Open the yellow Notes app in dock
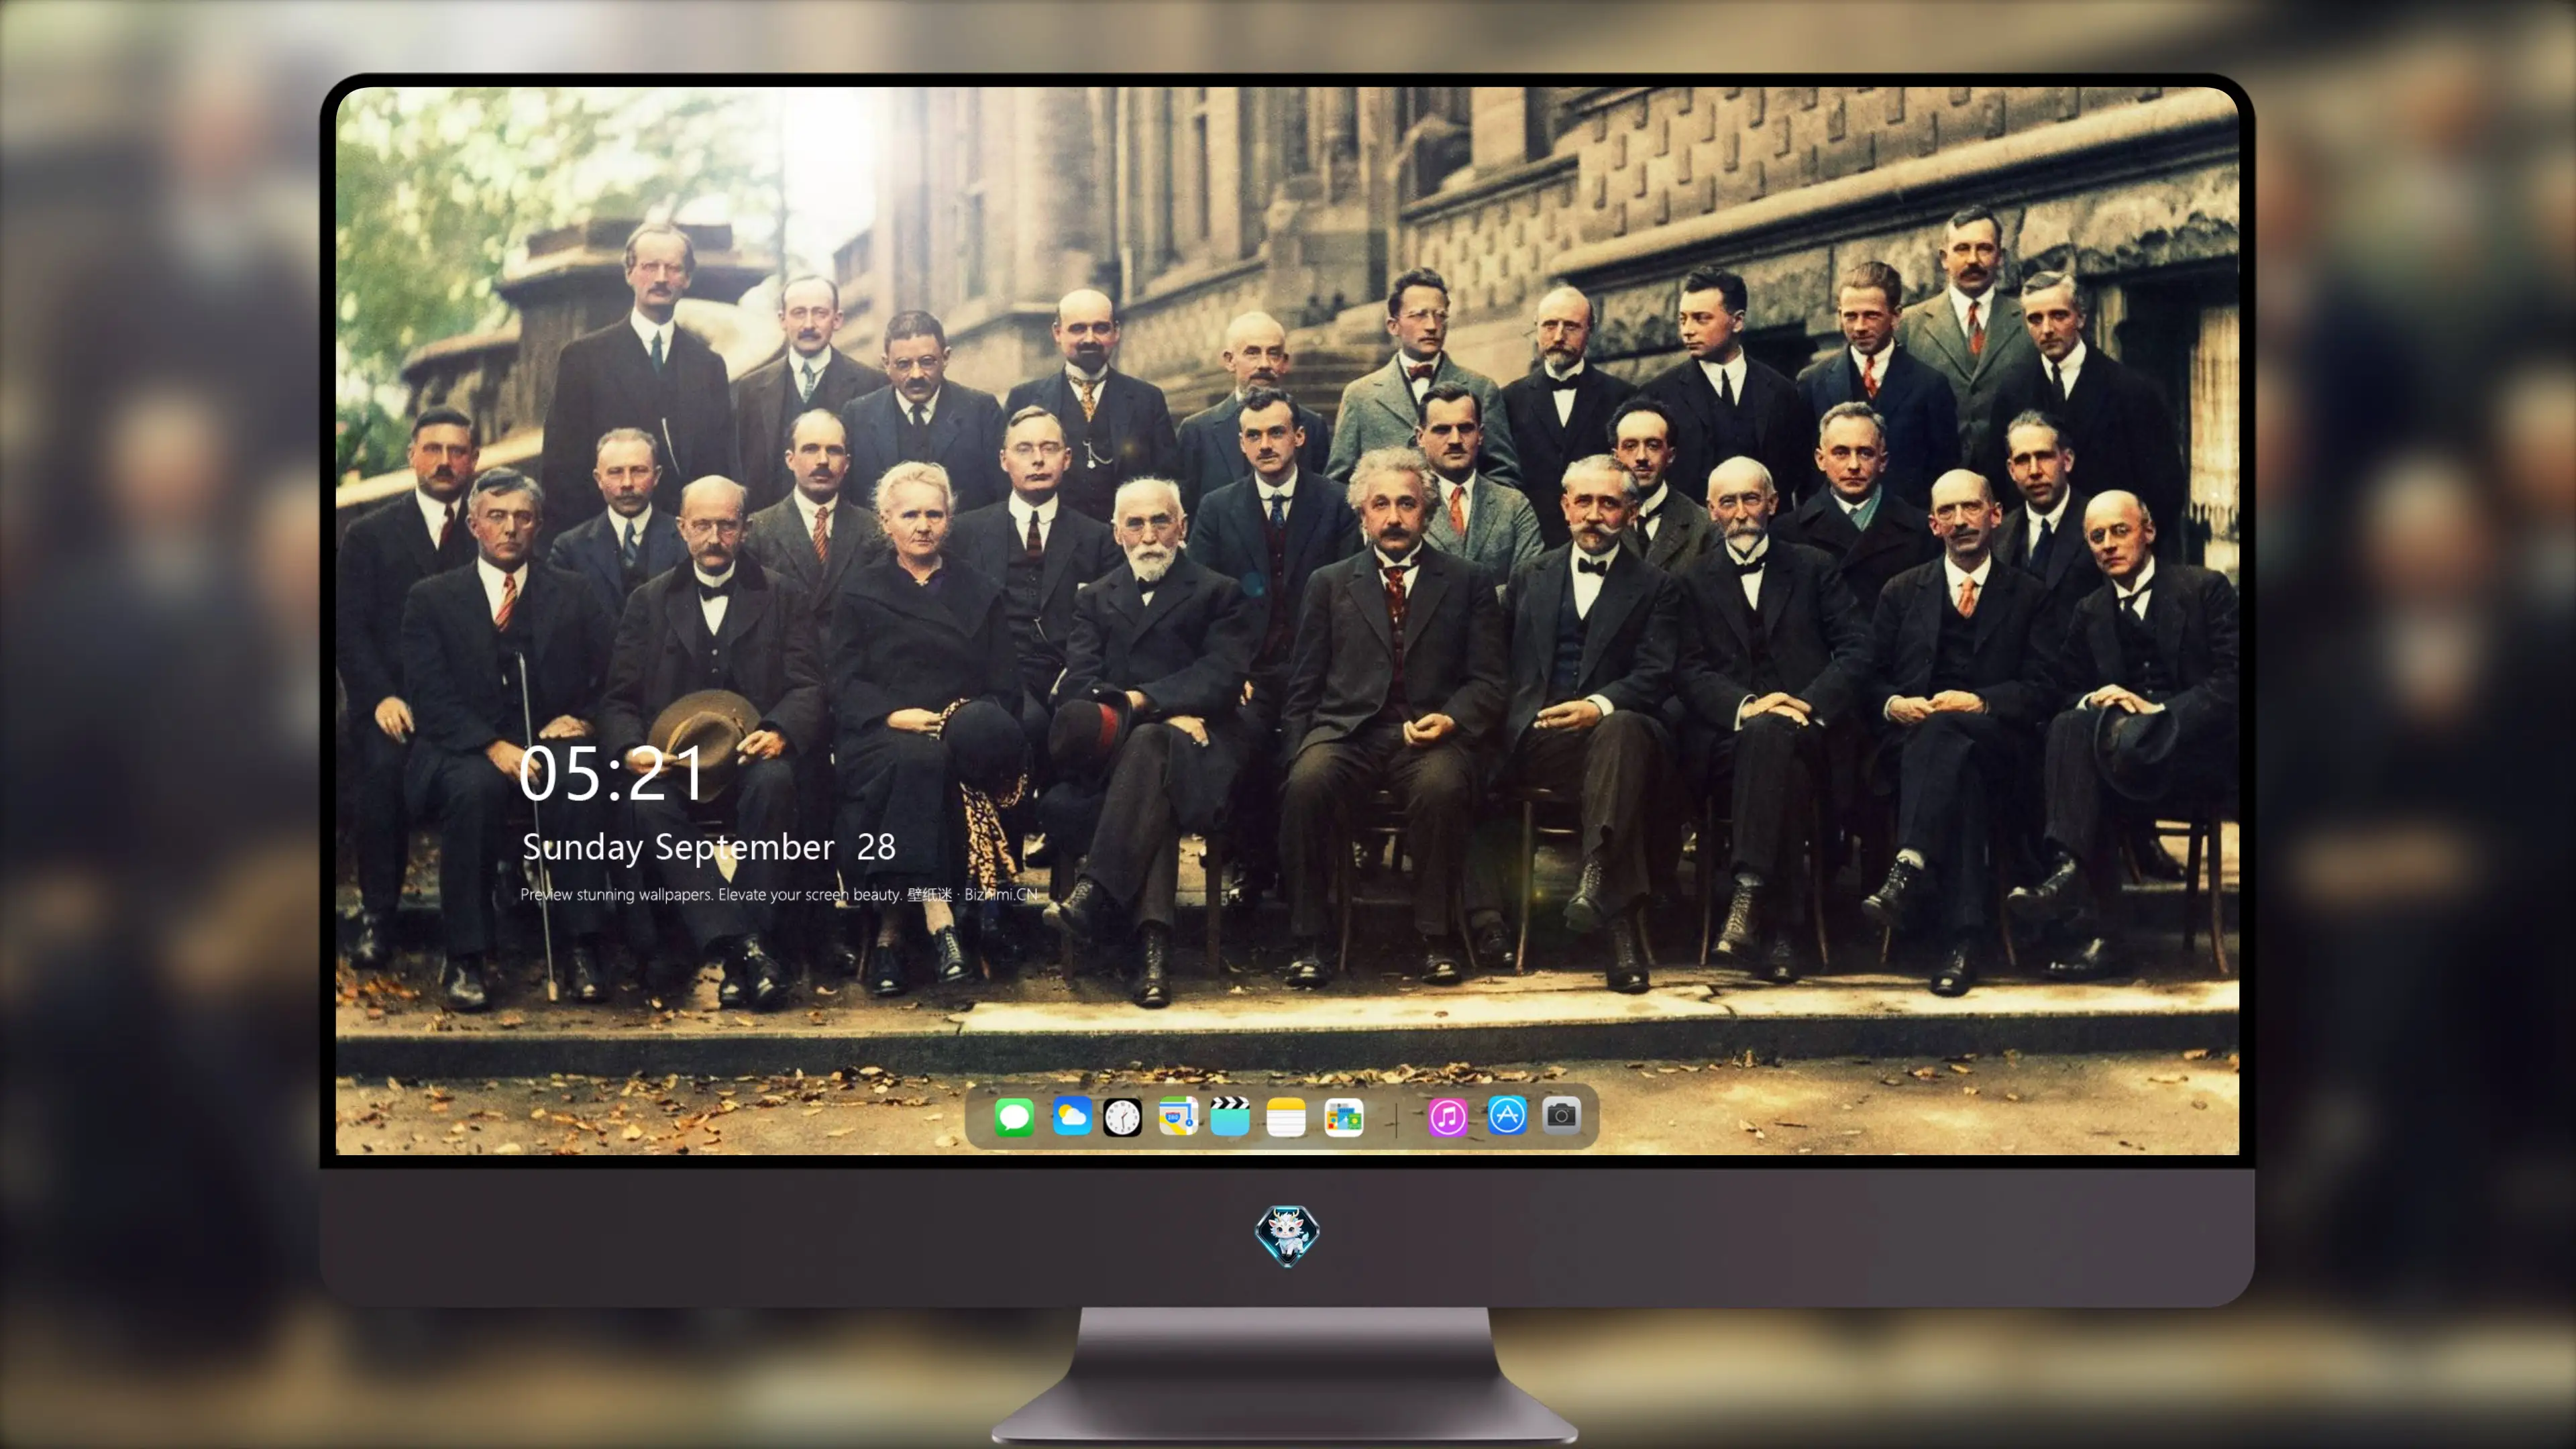2576x1449 pixels. click(x=1286, y=1117)
